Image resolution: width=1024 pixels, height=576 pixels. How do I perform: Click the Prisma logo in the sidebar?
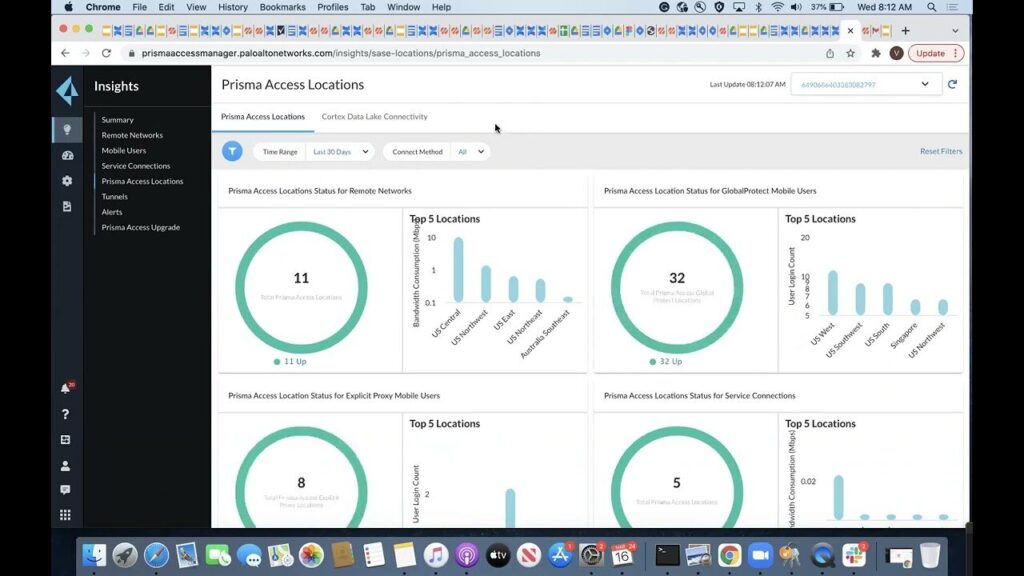67,90
